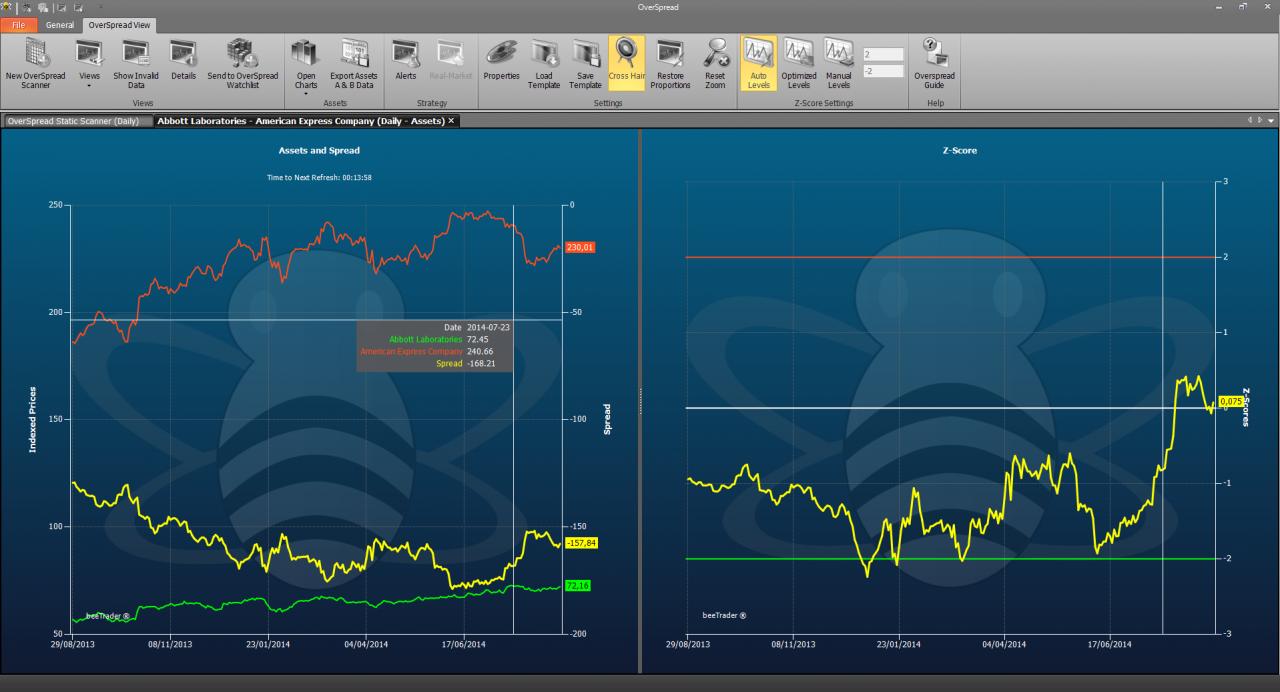This screenshot has width=1280, height=692.
Task: Switch to the General ribbon tab
Action: point(59,25)
